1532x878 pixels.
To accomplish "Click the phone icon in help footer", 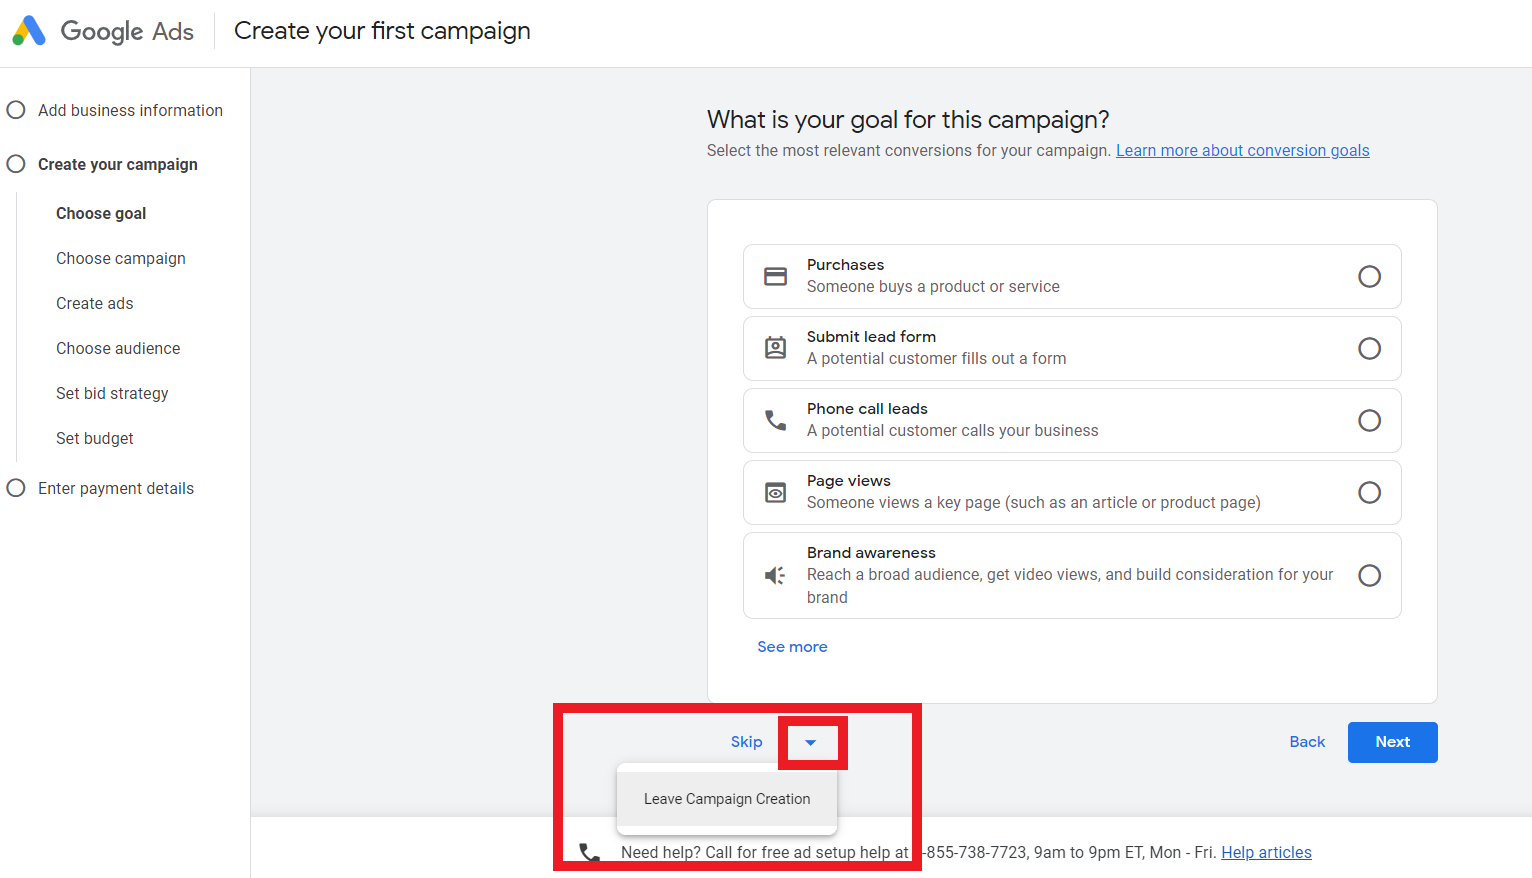I will coord(590,852).
